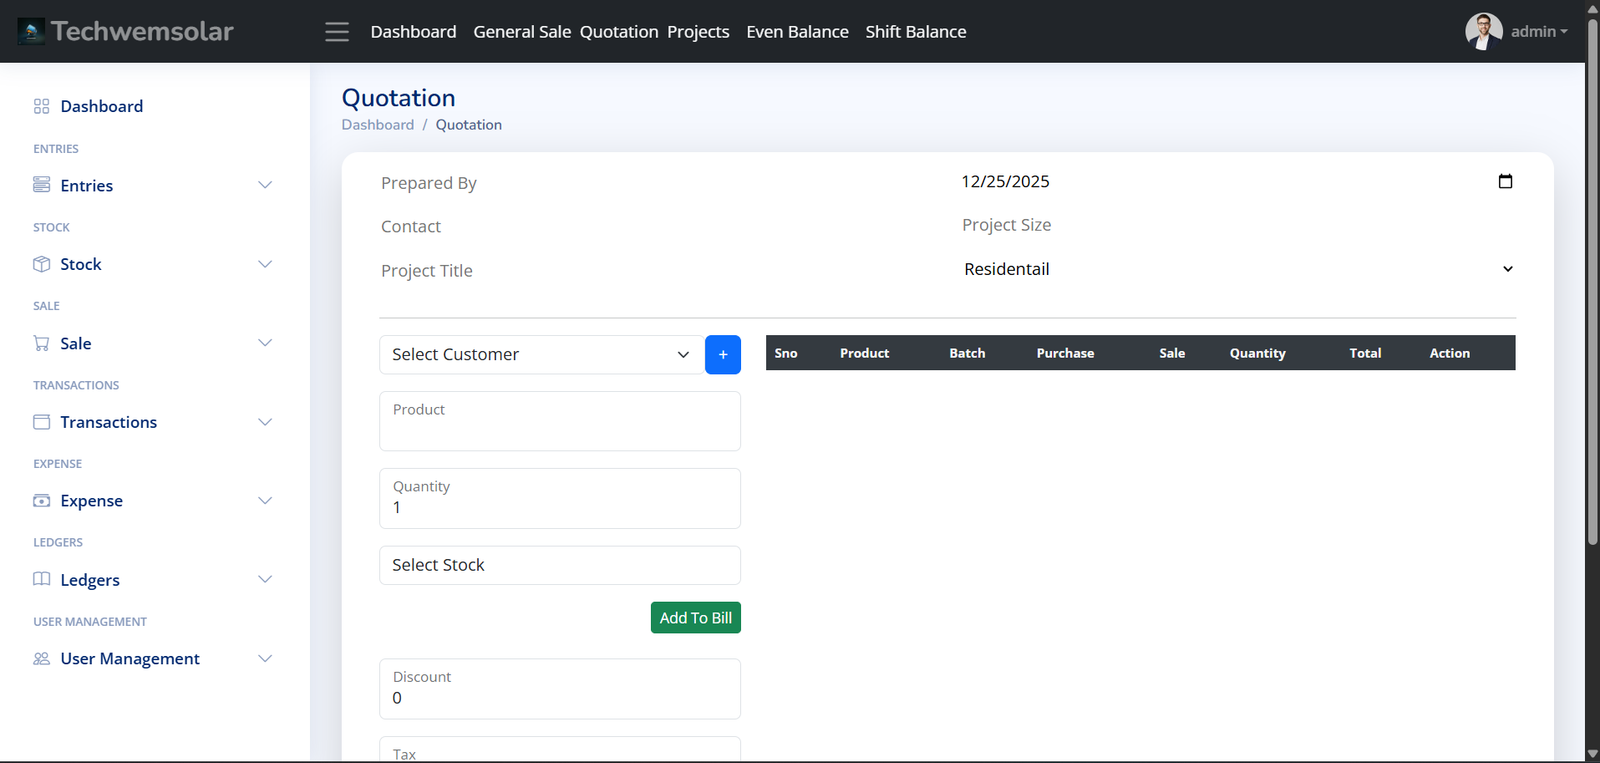Open General Sale from top navigation
The width and height of the screenshot is (1600, 763).
click(522, 32)
